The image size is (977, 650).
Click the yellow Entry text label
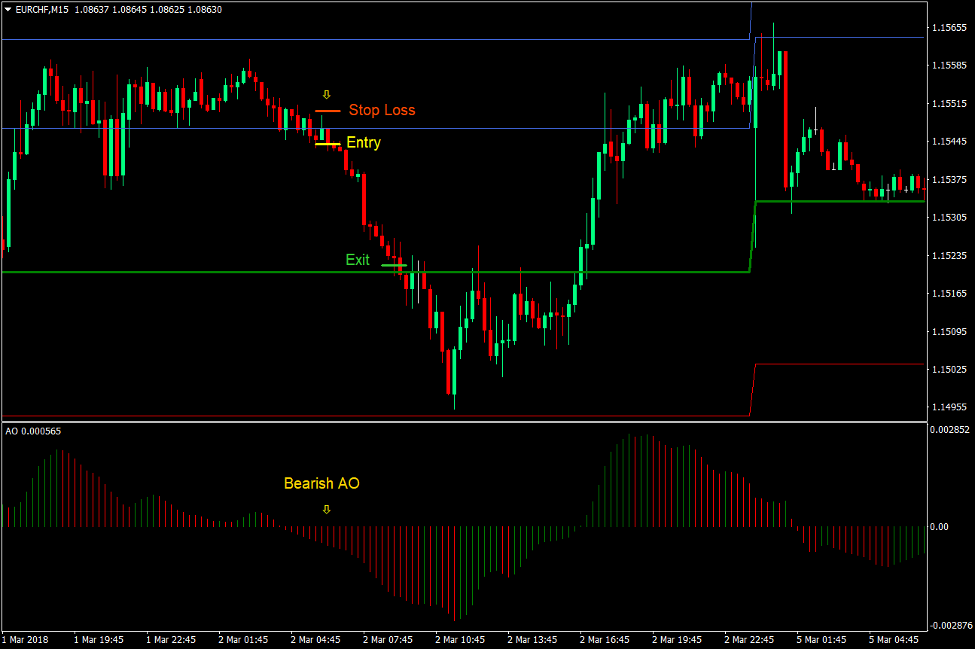pyautogui.click(x=363, y=143)
